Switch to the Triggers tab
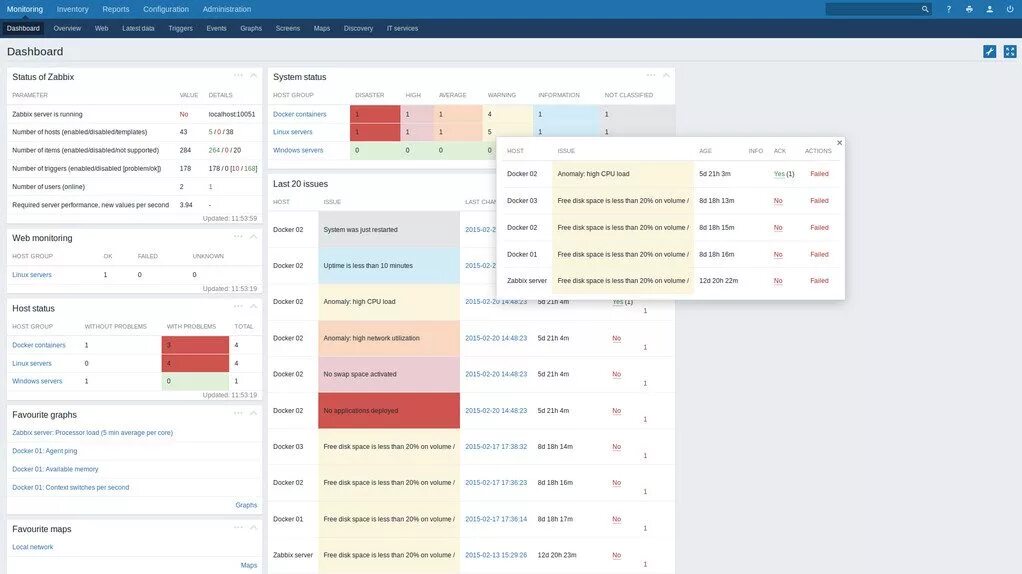This screenshot has height=574, width=1022. click(x=181, y=29)
